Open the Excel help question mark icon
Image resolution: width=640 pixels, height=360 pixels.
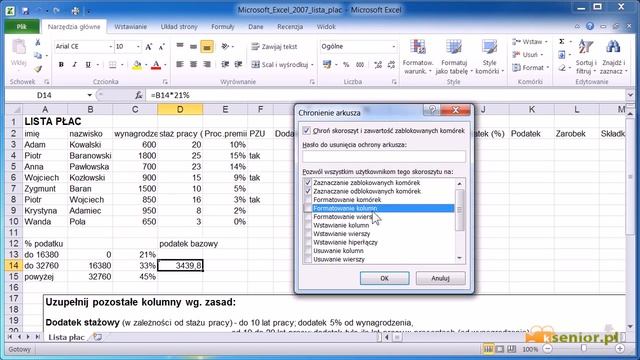point(590,27)
